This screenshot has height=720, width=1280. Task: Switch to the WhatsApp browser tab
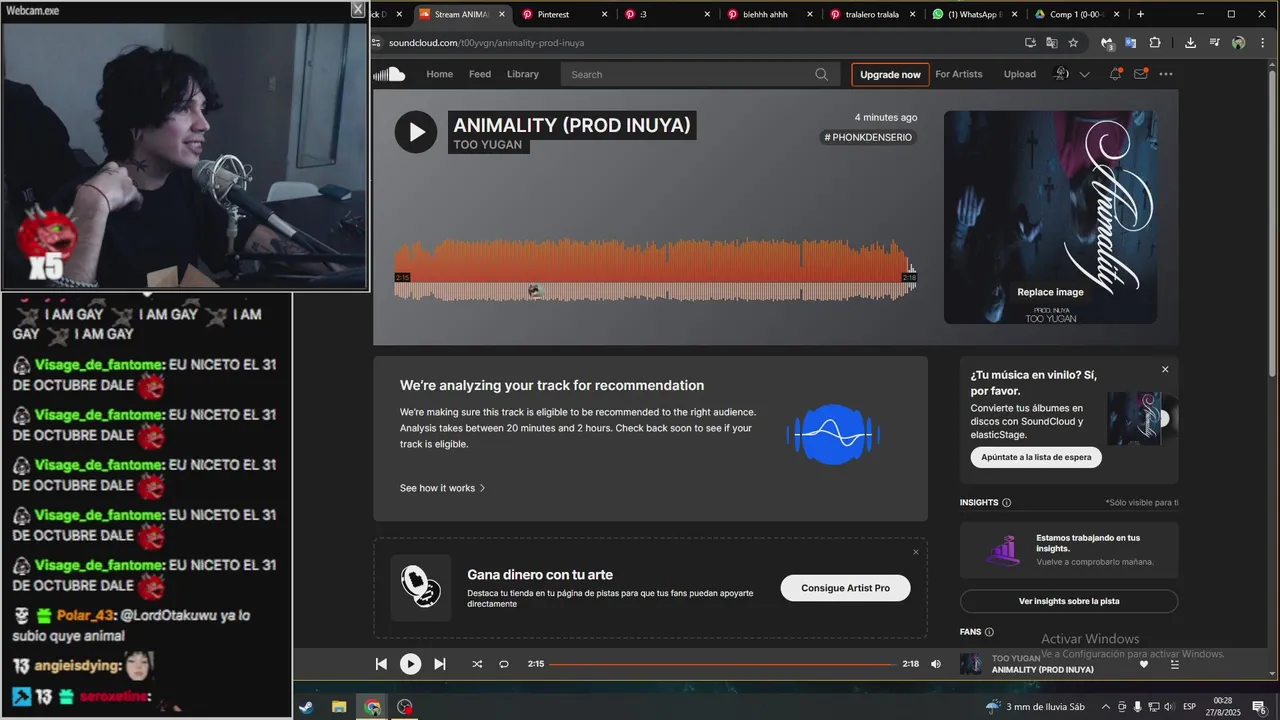point(973,14)
